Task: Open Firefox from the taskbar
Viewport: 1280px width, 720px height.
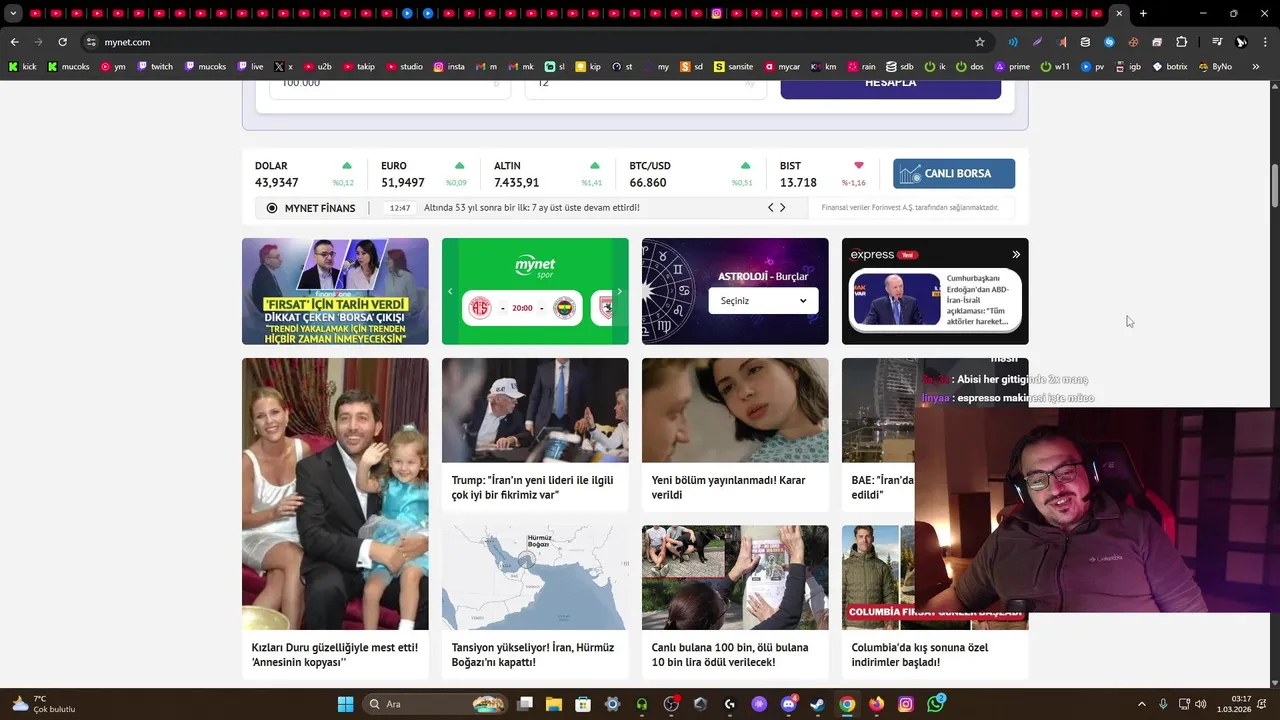Action: 877,704
